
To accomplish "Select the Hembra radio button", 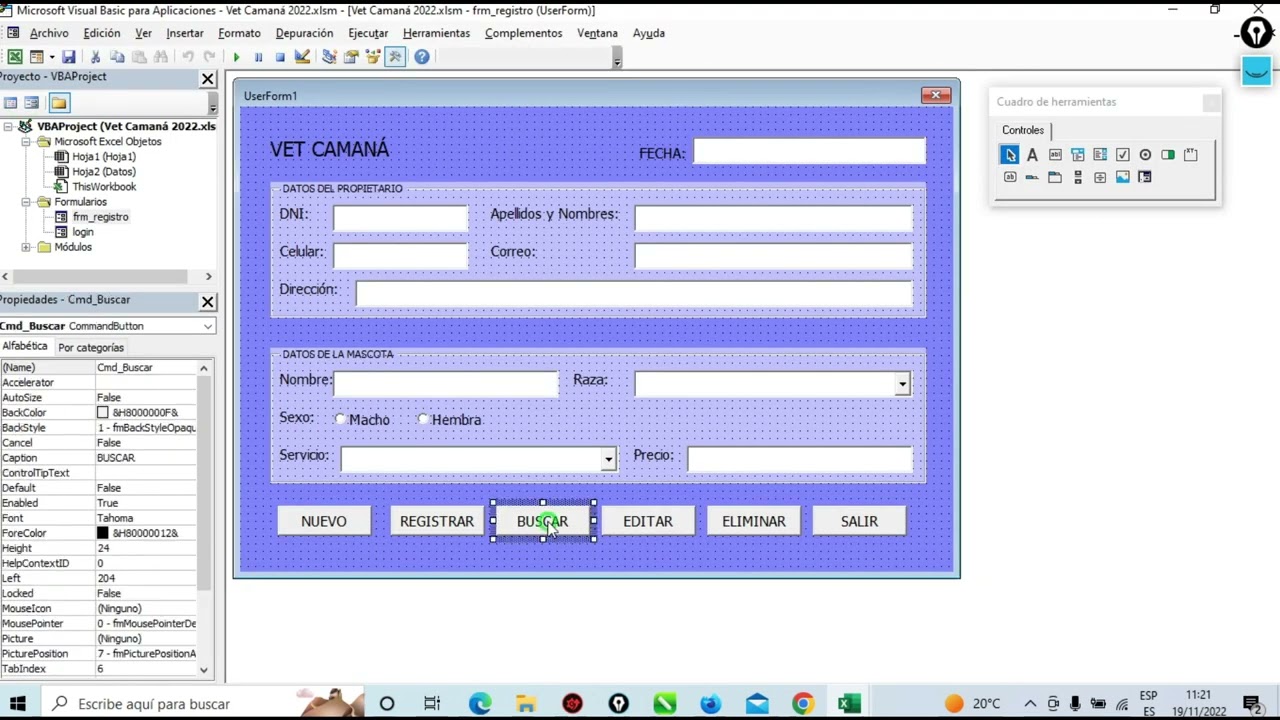I will pyautogui.click(x=424, y=420).
